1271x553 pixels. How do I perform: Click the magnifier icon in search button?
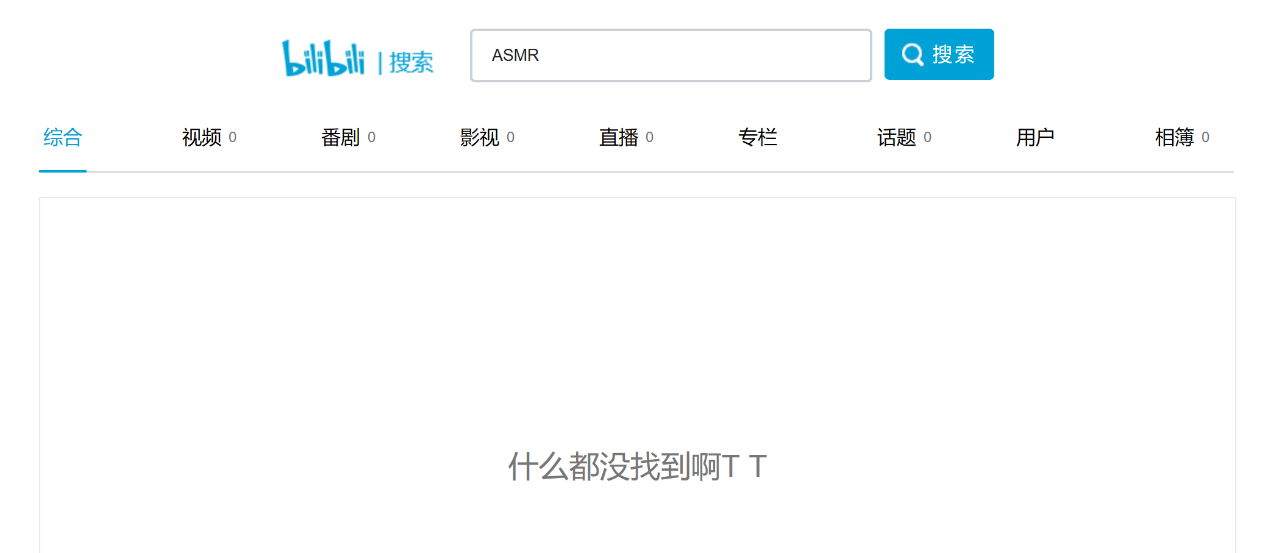click(912, 54)
